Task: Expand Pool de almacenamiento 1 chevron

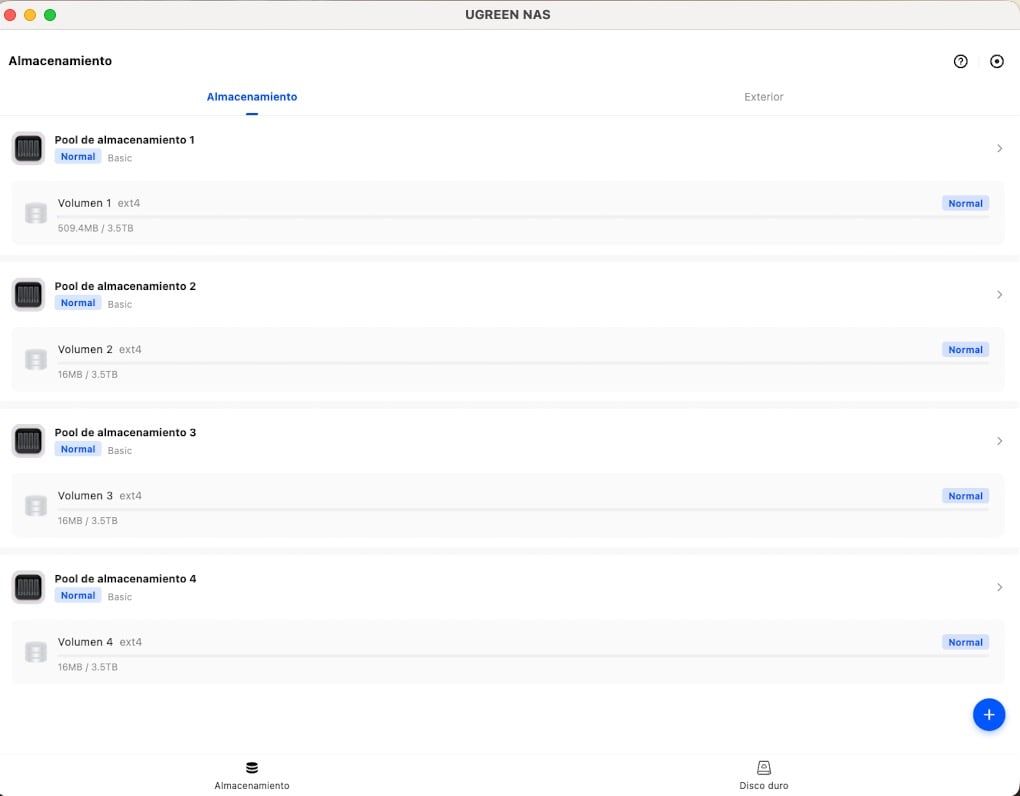Action: coord(999,148)
